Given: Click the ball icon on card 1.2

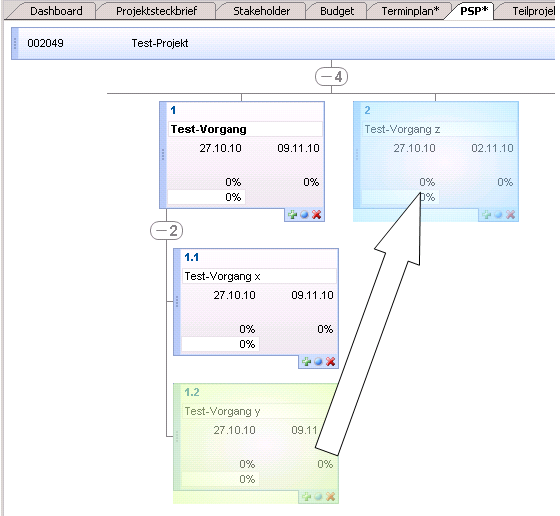Looking at the screenshot, I should coord(318,496).
